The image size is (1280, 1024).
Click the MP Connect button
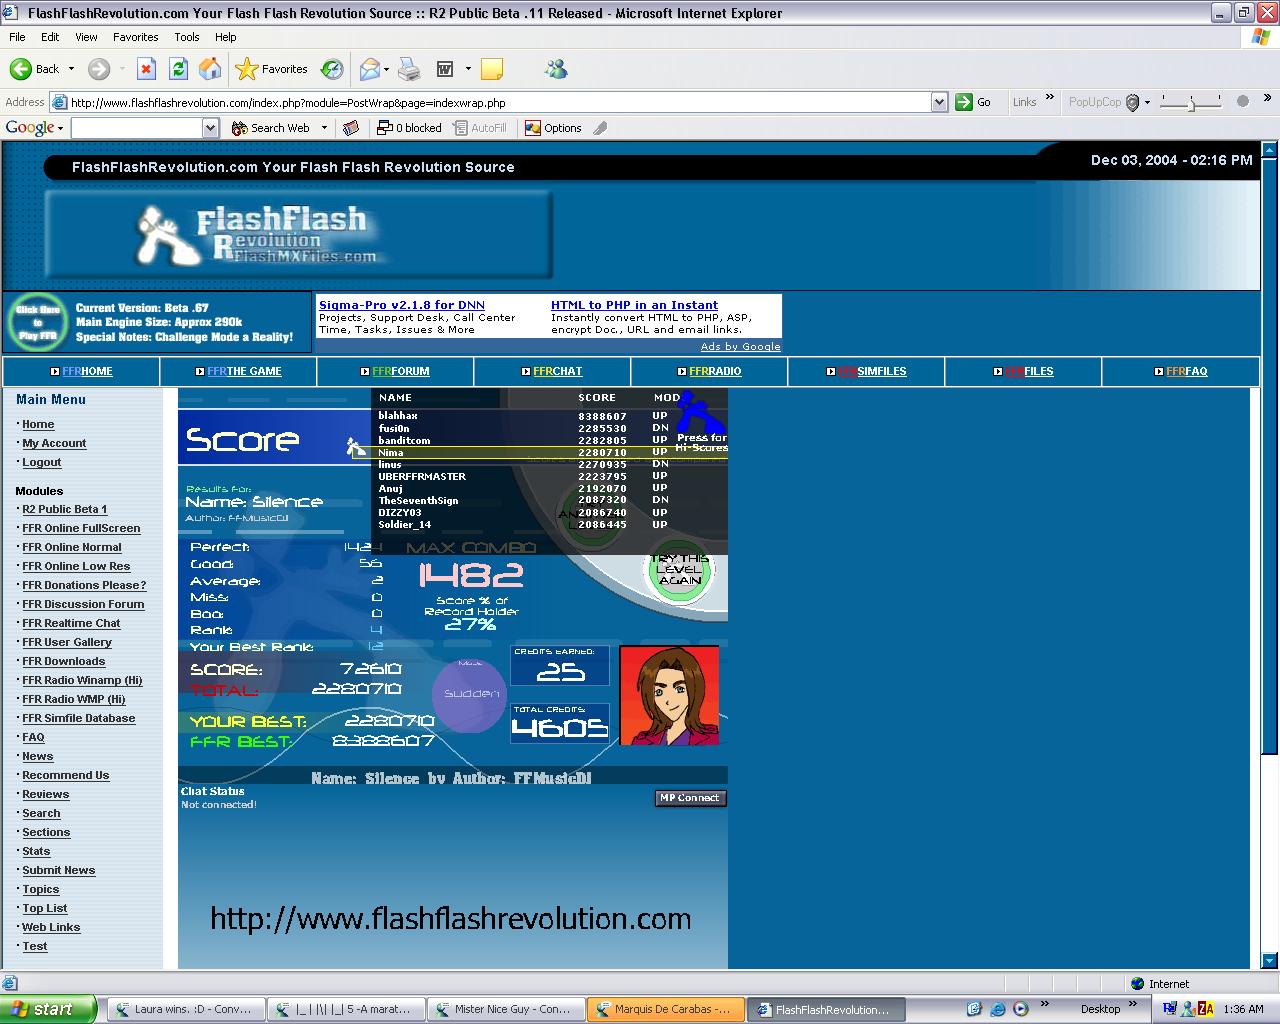pyautogui.click(x=690, y=798)
